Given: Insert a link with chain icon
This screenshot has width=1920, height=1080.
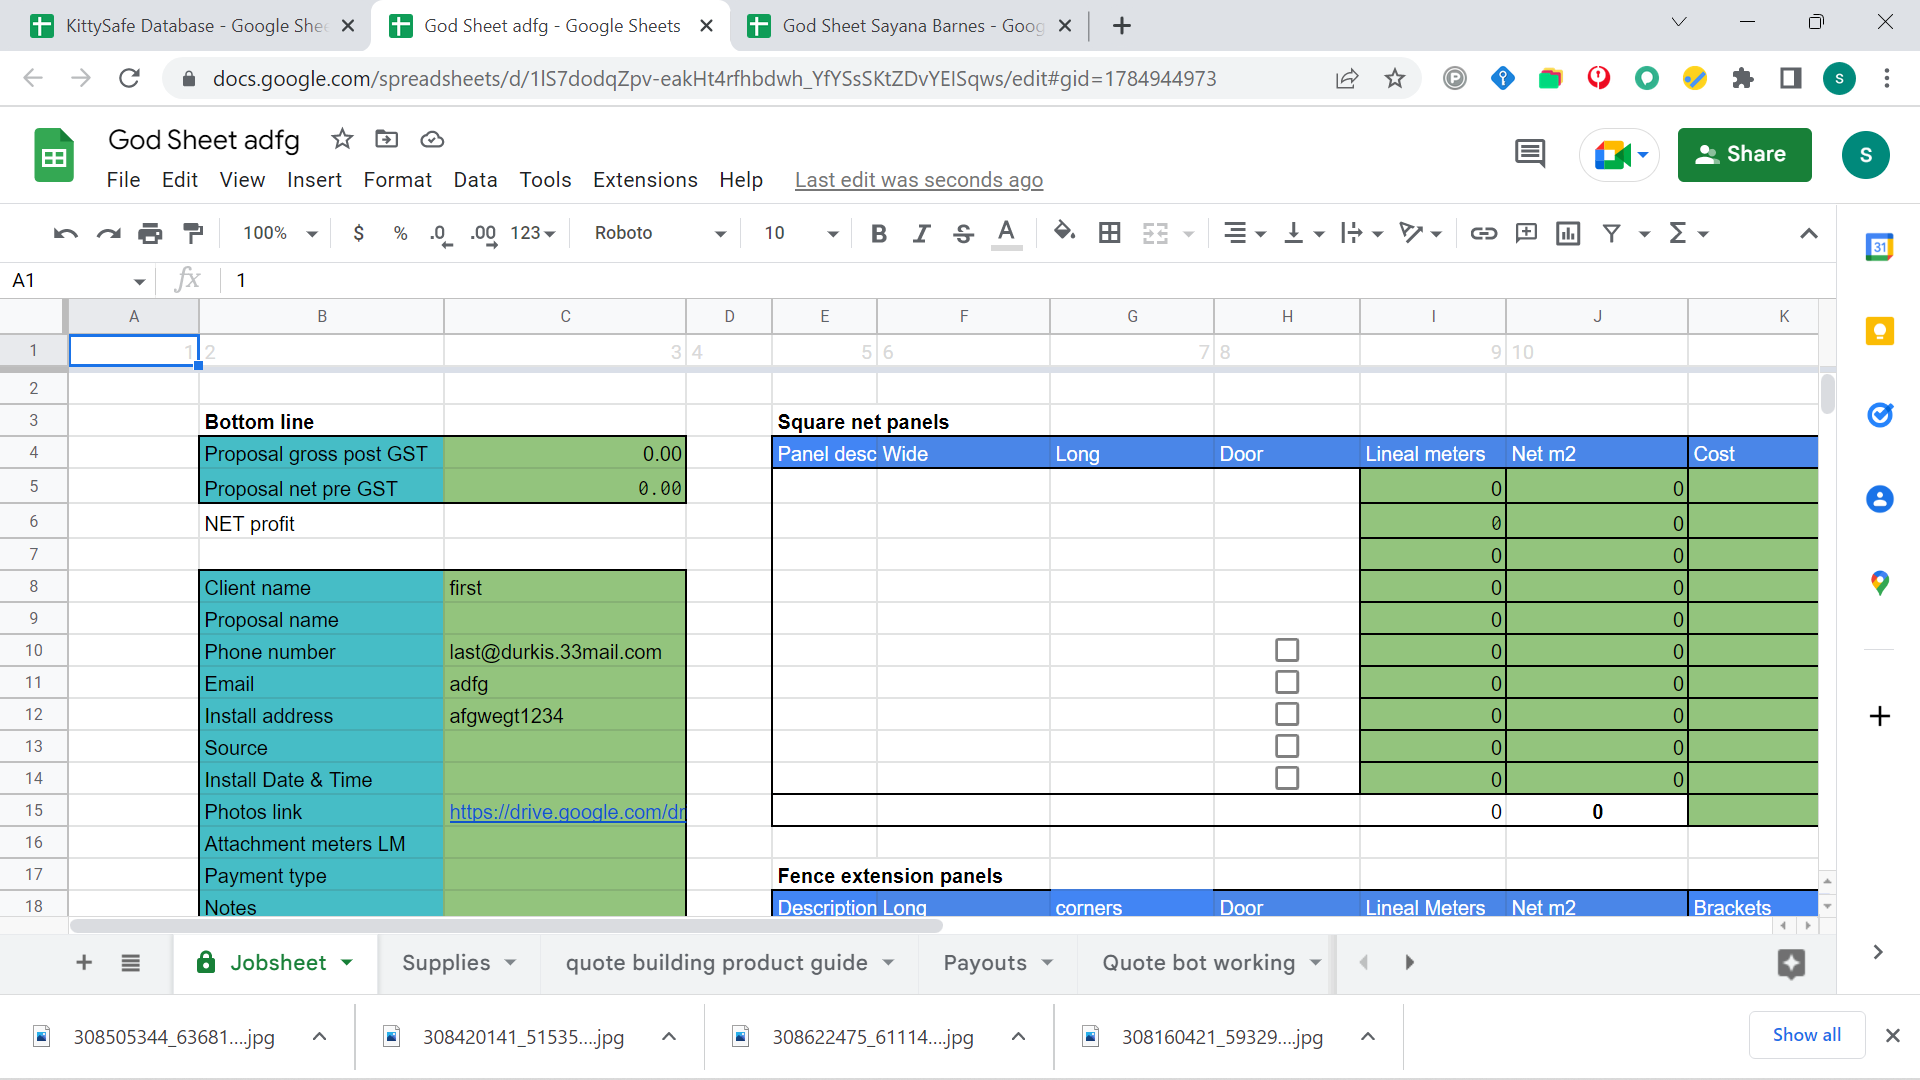Looking at the screenshot, I should coord(1483,233).
